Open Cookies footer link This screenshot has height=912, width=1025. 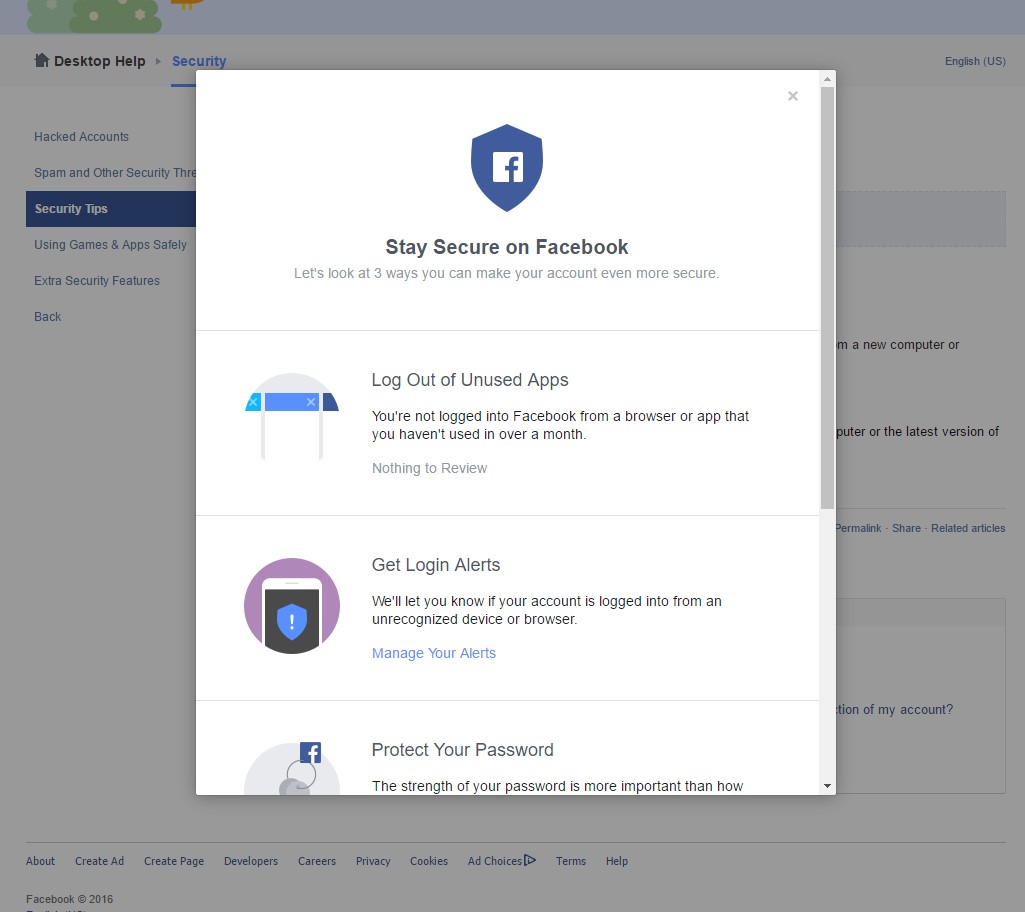pyautogui.click(x=429, y=861)
